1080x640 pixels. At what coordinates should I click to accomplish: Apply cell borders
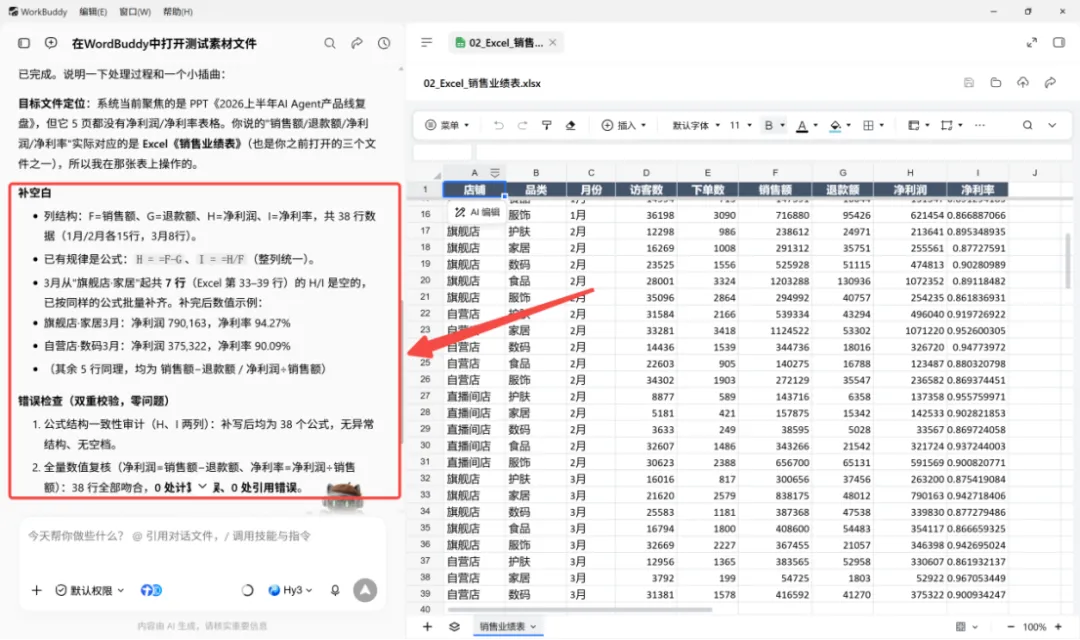pyautogui.click(x=868, y=125)
